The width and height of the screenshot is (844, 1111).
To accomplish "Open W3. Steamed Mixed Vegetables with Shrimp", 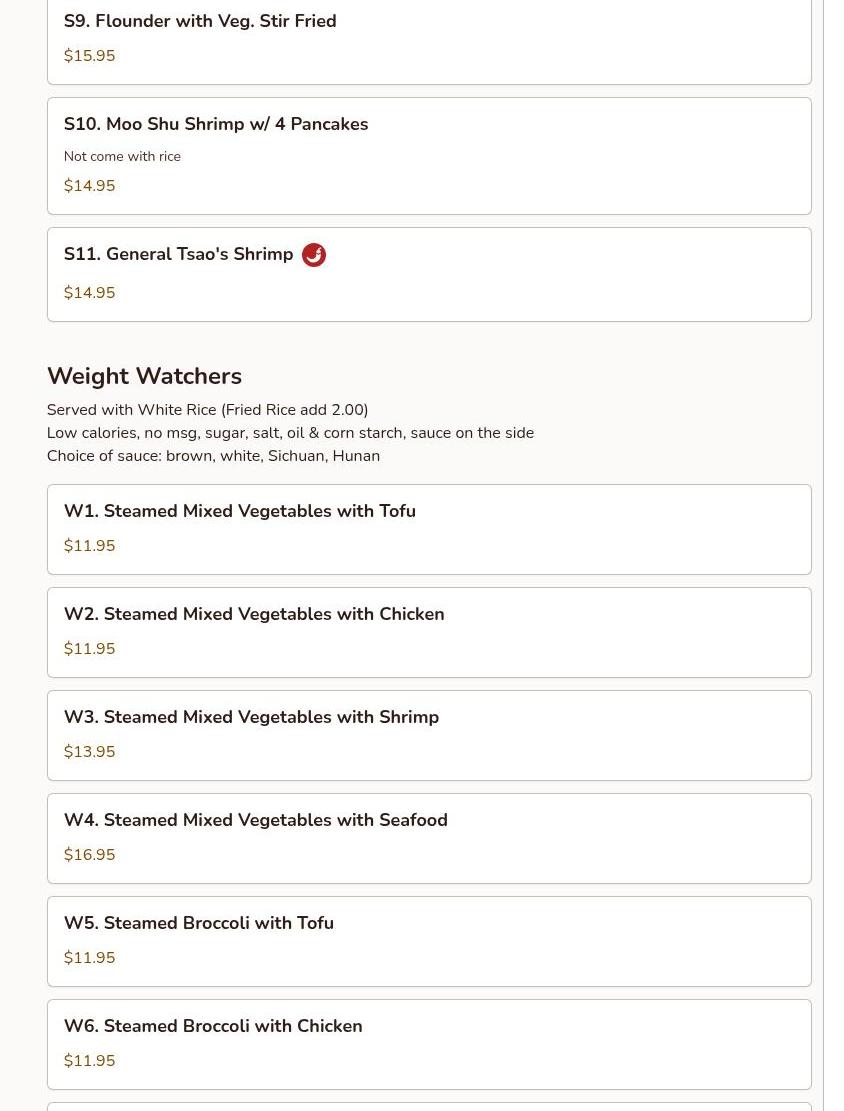I will pyautogui.click(x=251, y=717).
